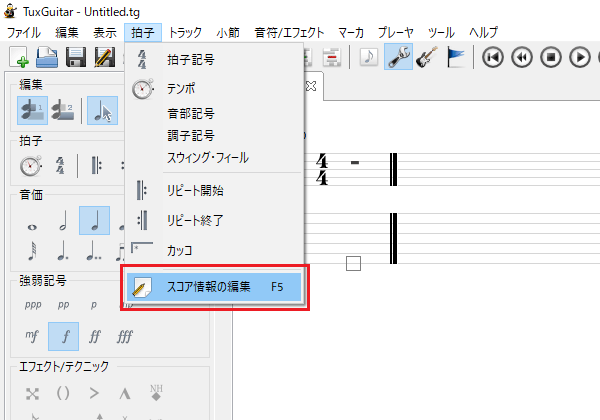Click the blue flag marker icon
600x420 pixels.
[455, 57]
